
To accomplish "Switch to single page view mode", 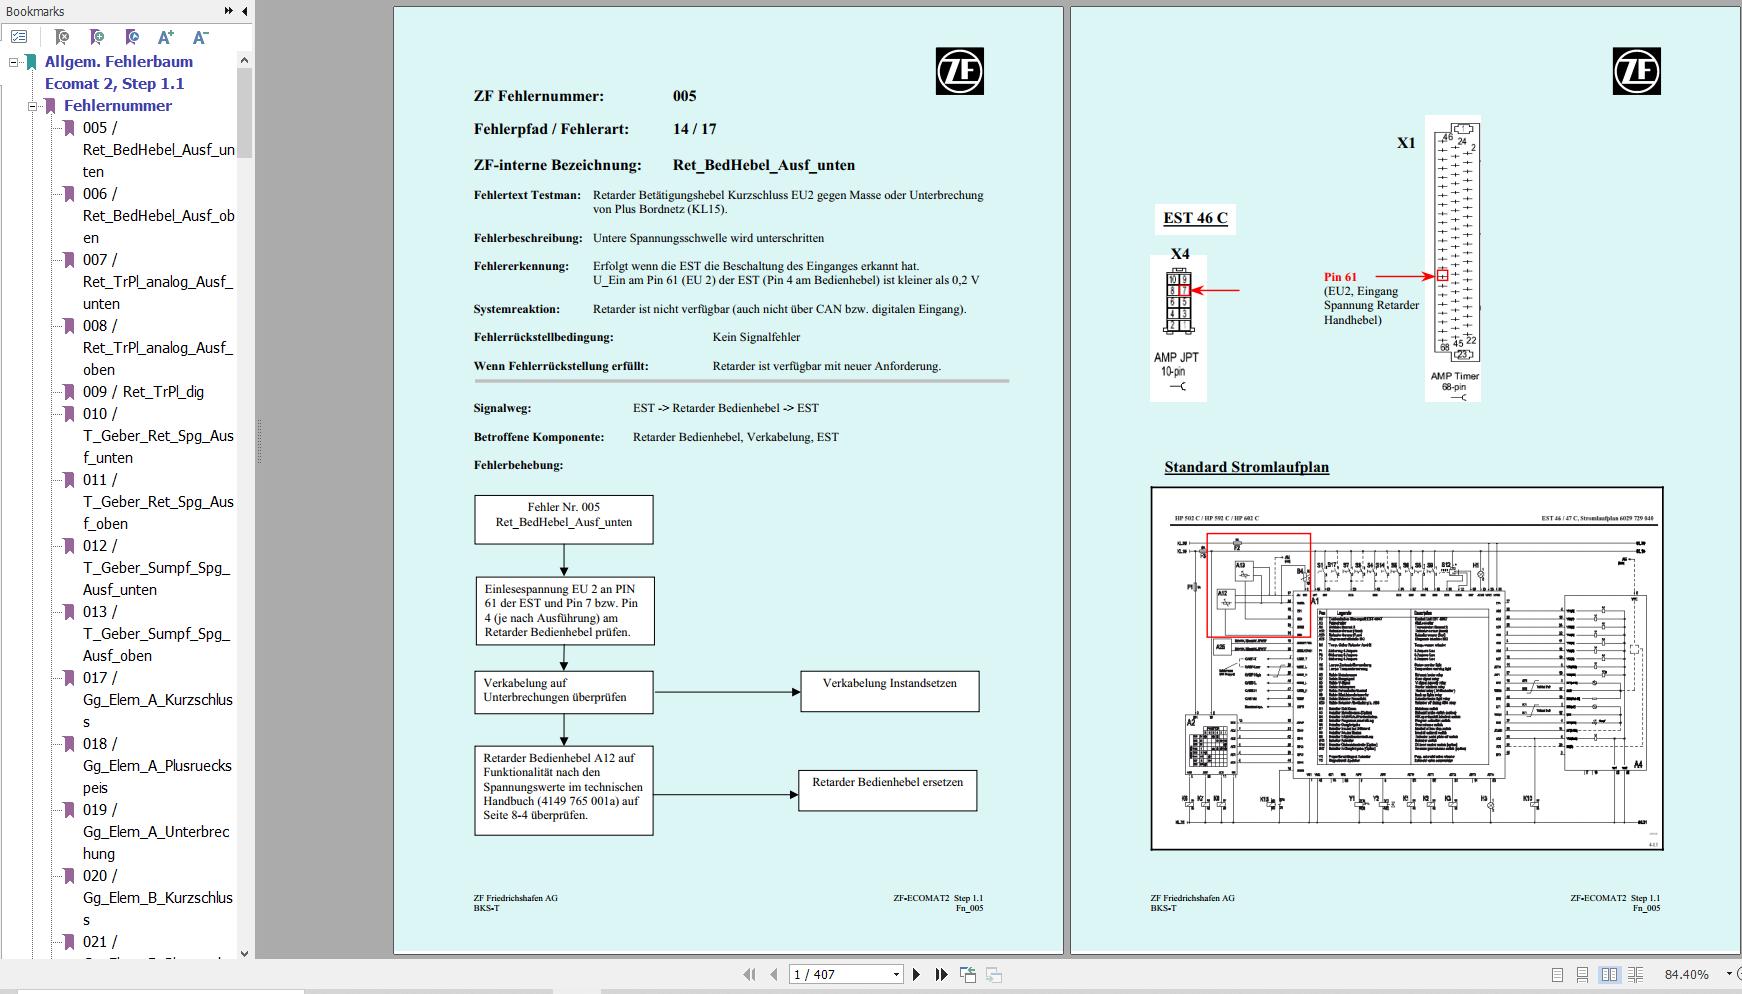I will (x=1557, y=974).
